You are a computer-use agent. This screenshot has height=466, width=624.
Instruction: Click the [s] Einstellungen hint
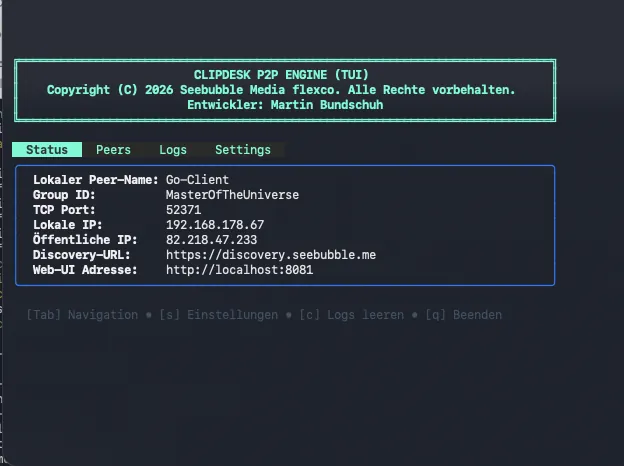coord(218,315)
